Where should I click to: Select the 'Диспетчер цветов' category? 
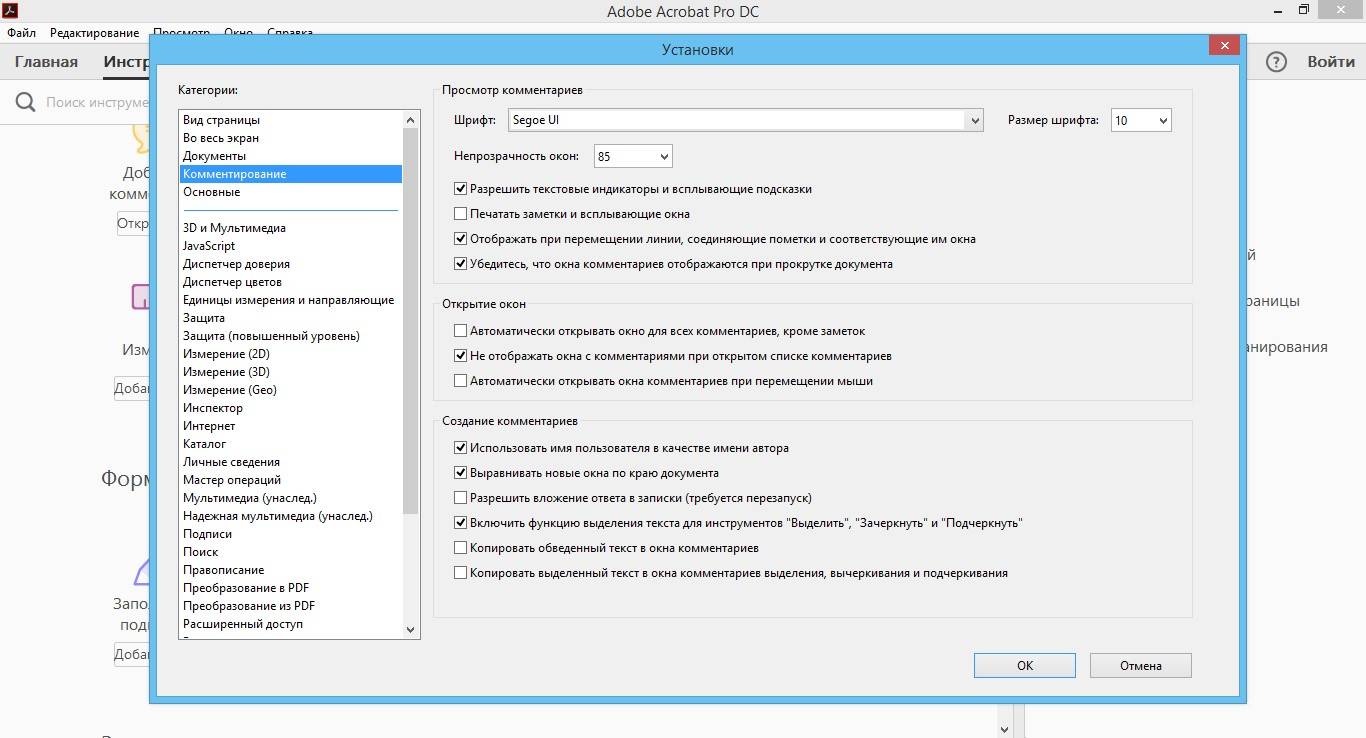[290, 282]
